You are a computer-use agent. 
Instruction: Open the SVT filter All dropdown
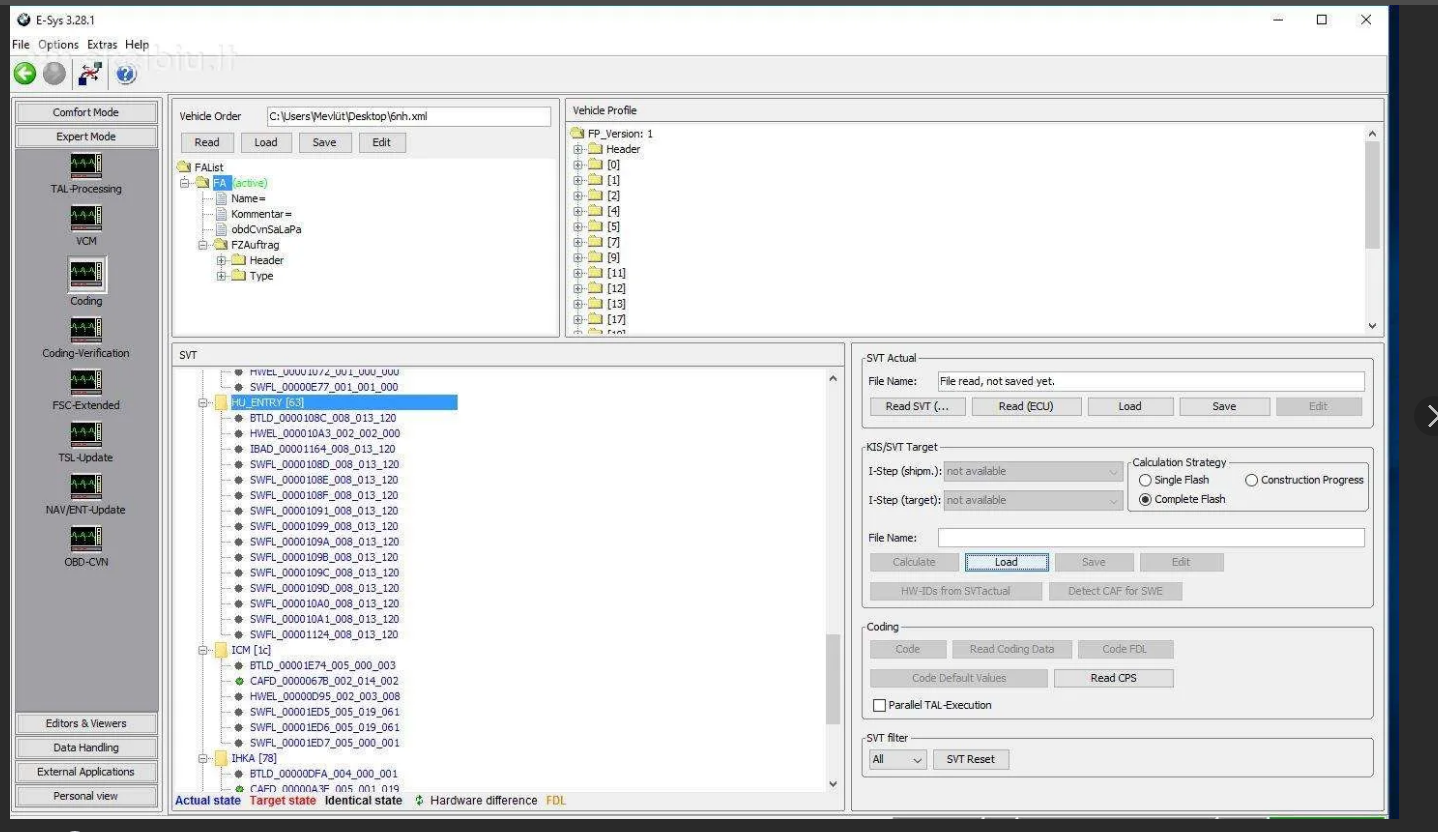(x=898, y=760)
